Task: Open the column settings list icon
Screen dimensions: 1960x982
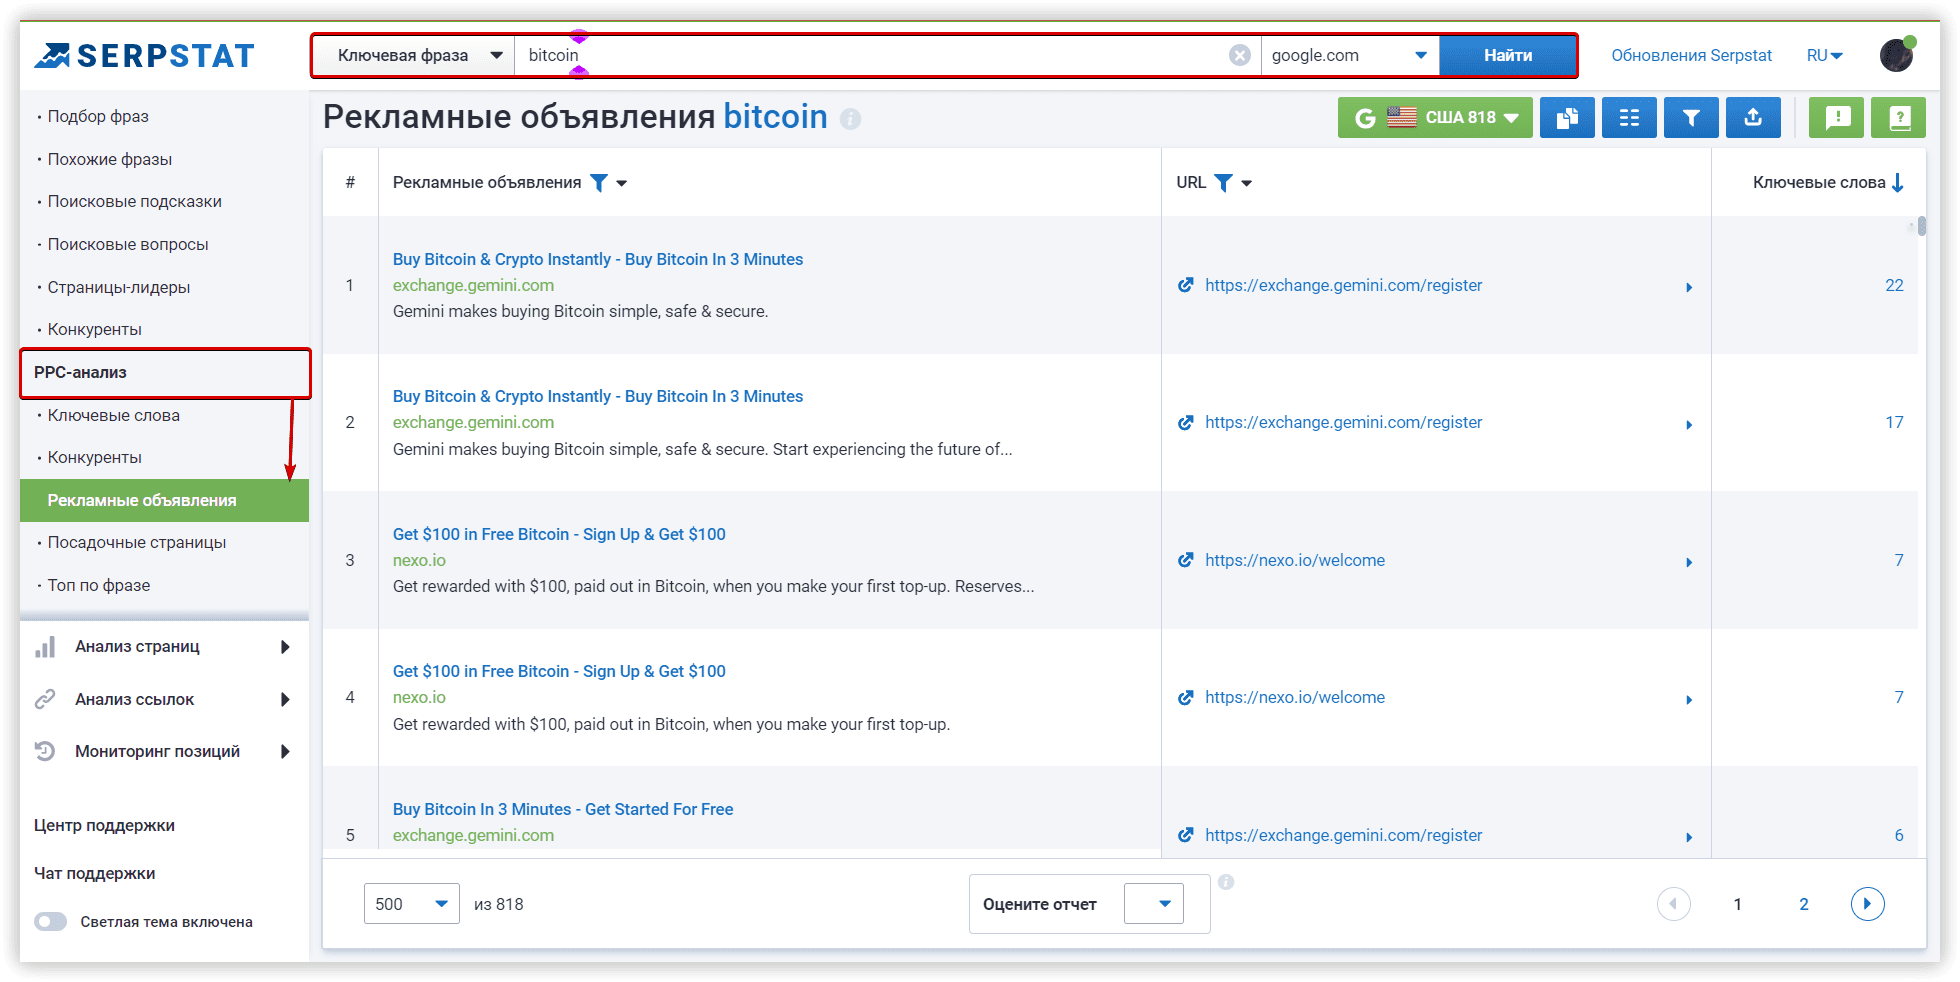Action: tap(1629, 118)
